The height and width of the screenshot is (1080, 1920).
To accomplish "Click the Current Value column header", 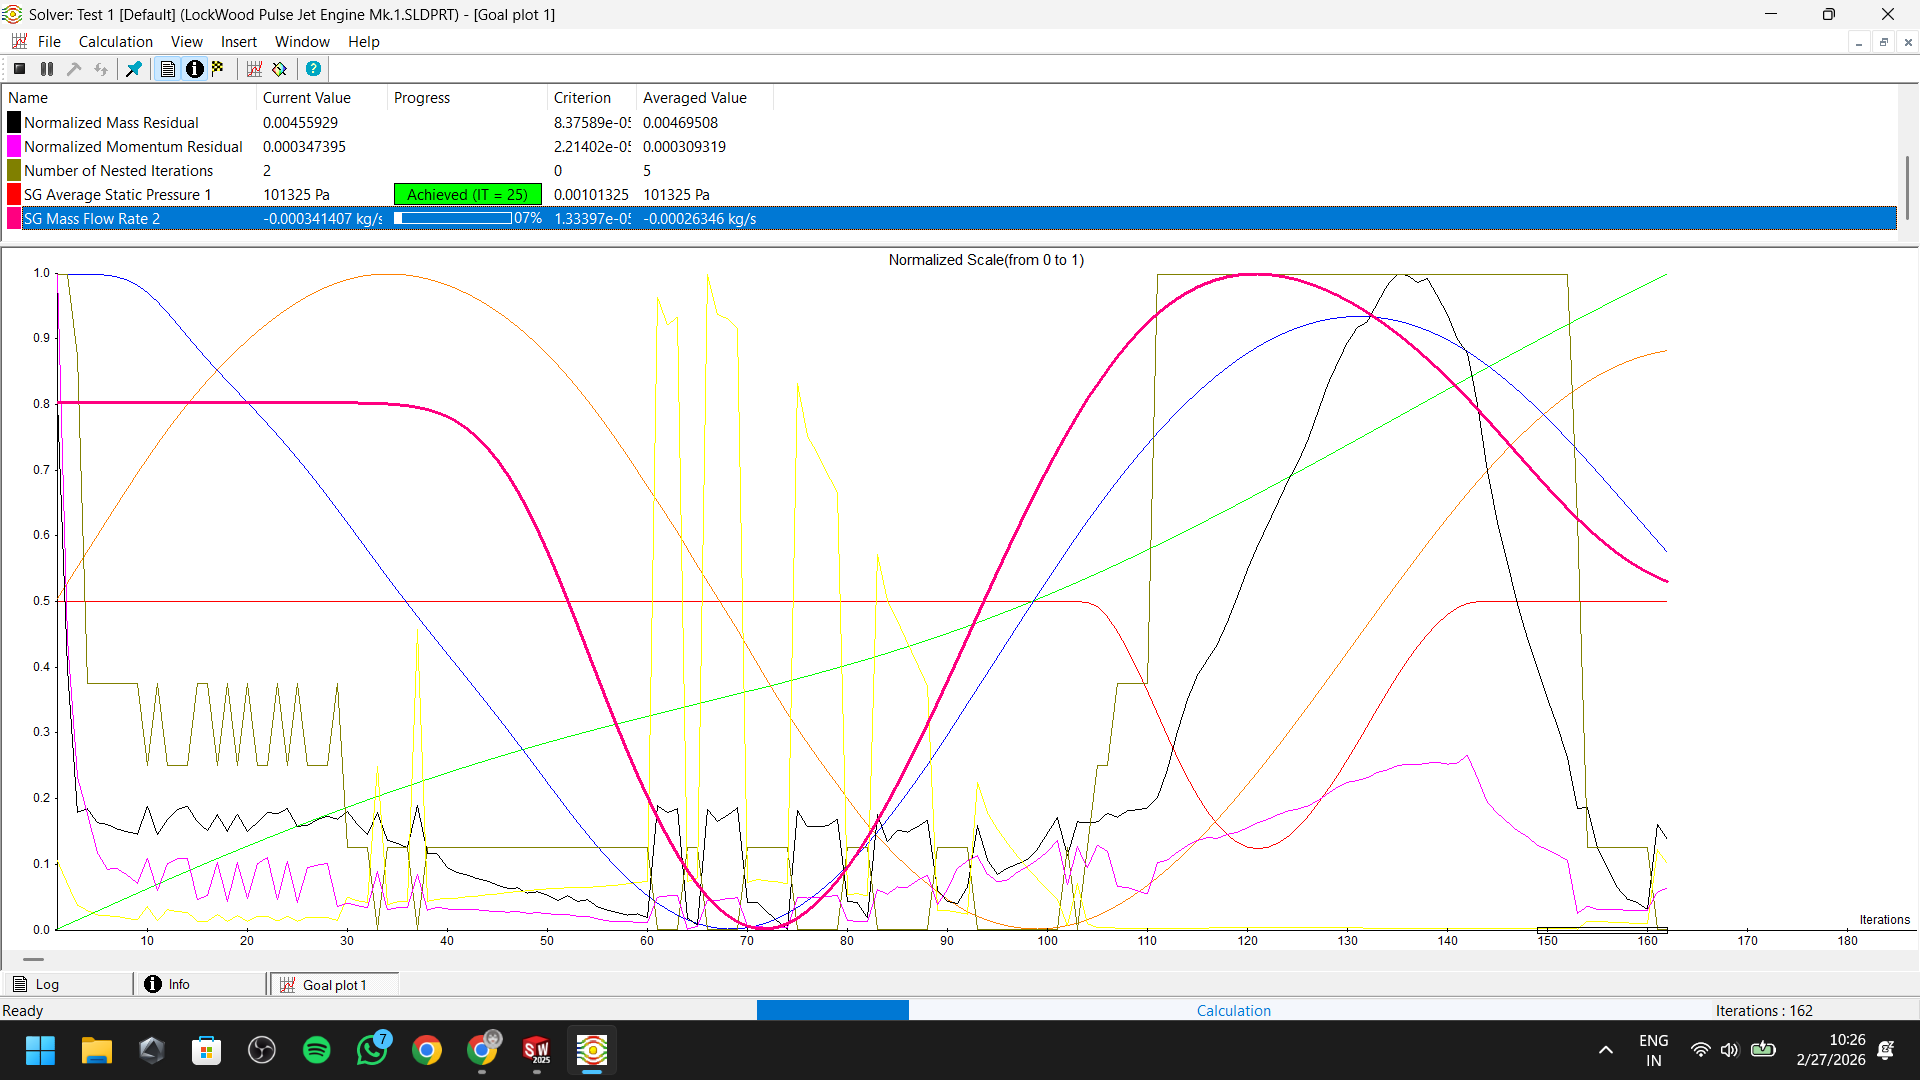I will 322,98.
